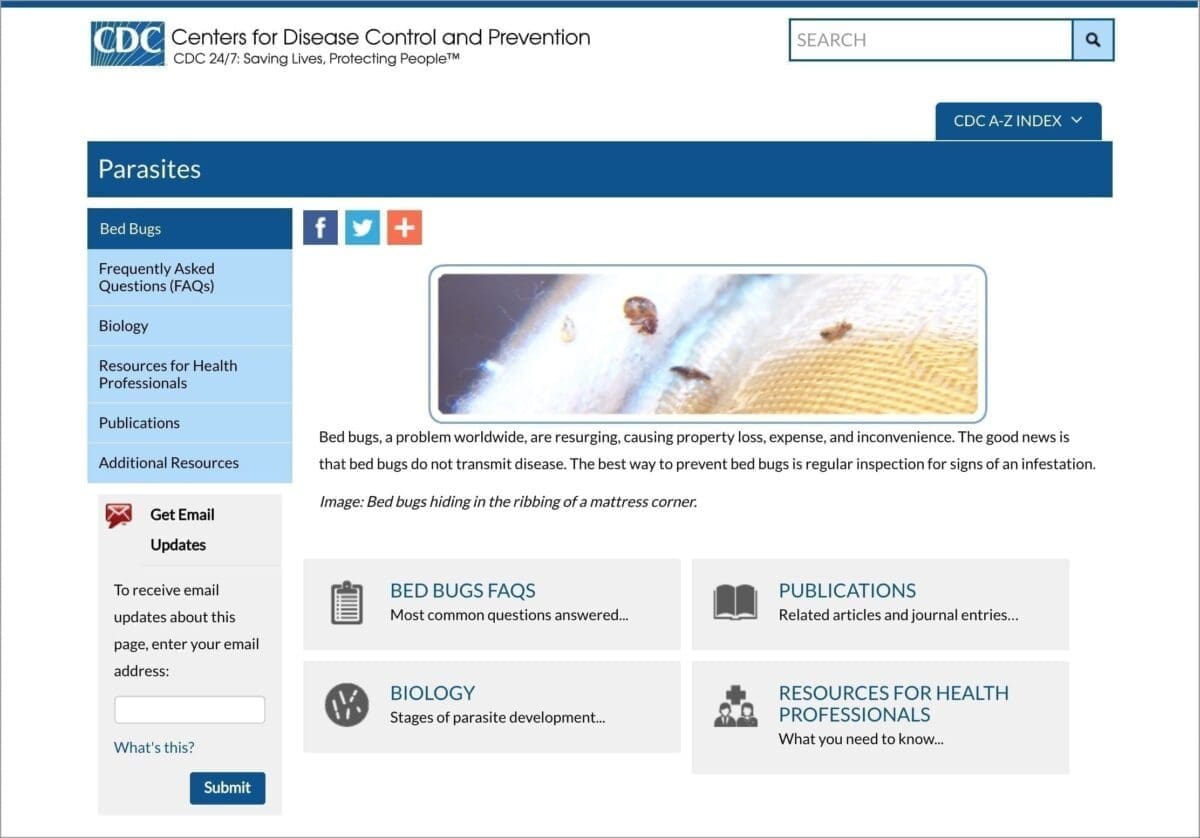Viewport: 1200px width, 838px height.
Task: Click the CDC logo
Action: pyautogui.click(x=127, y=44)
